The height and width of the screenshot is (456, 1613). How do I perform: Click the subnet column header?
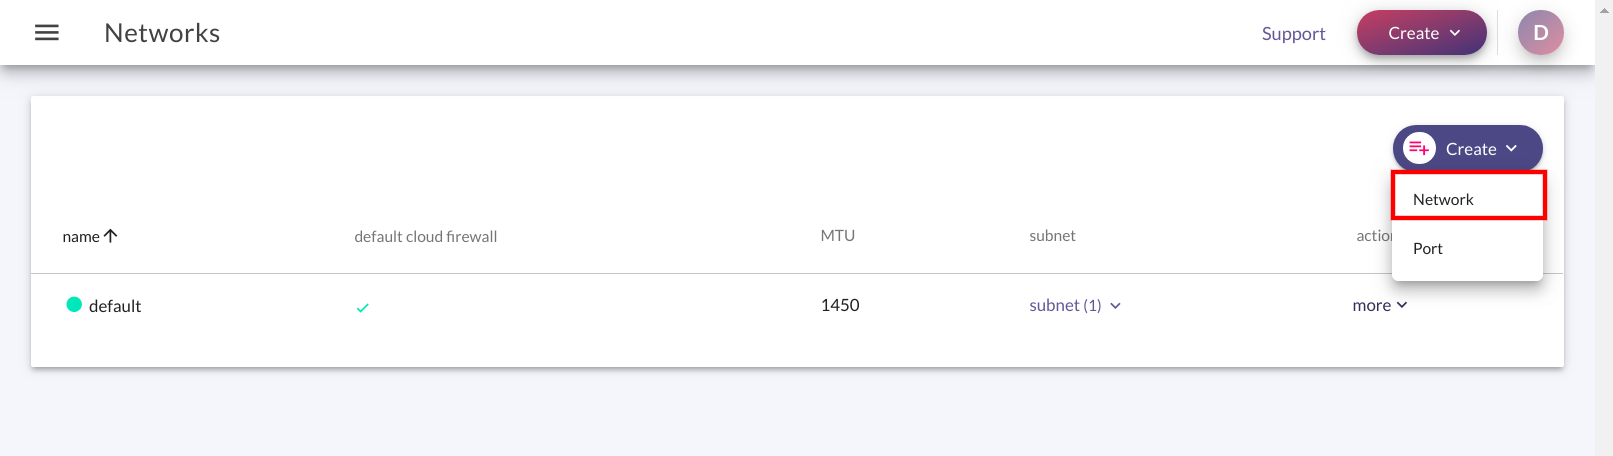click(x=1052, y=236)
